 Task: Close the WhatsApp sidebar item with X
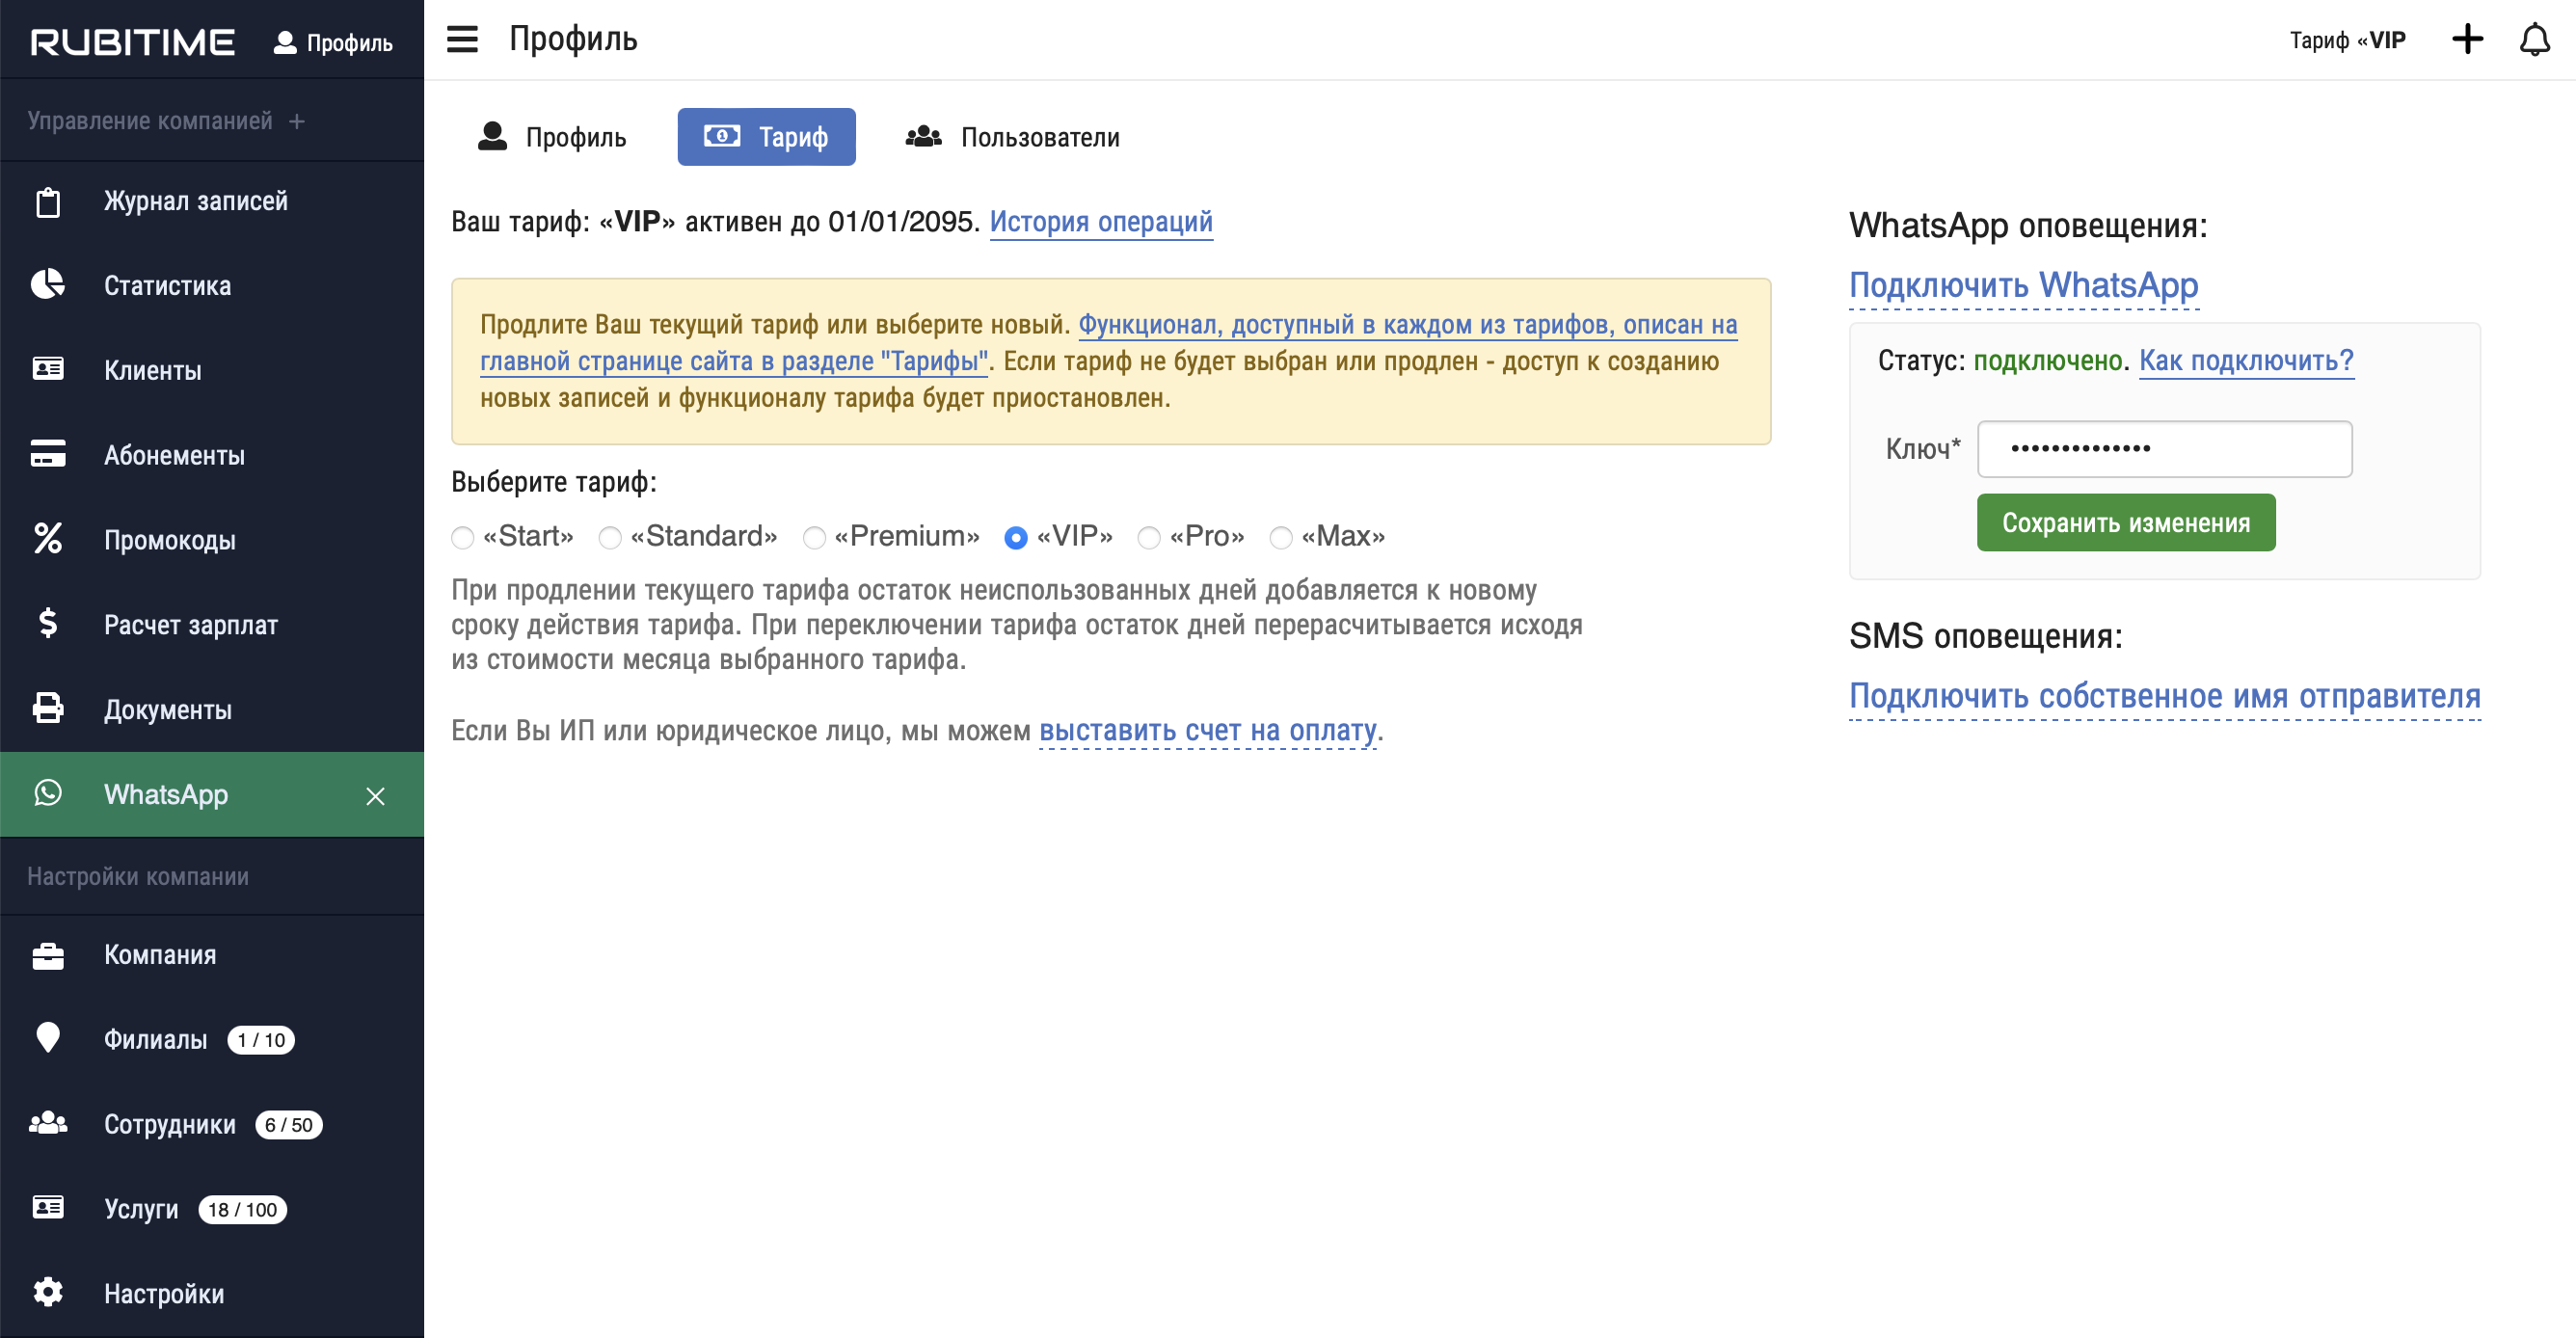click(375, 796)
